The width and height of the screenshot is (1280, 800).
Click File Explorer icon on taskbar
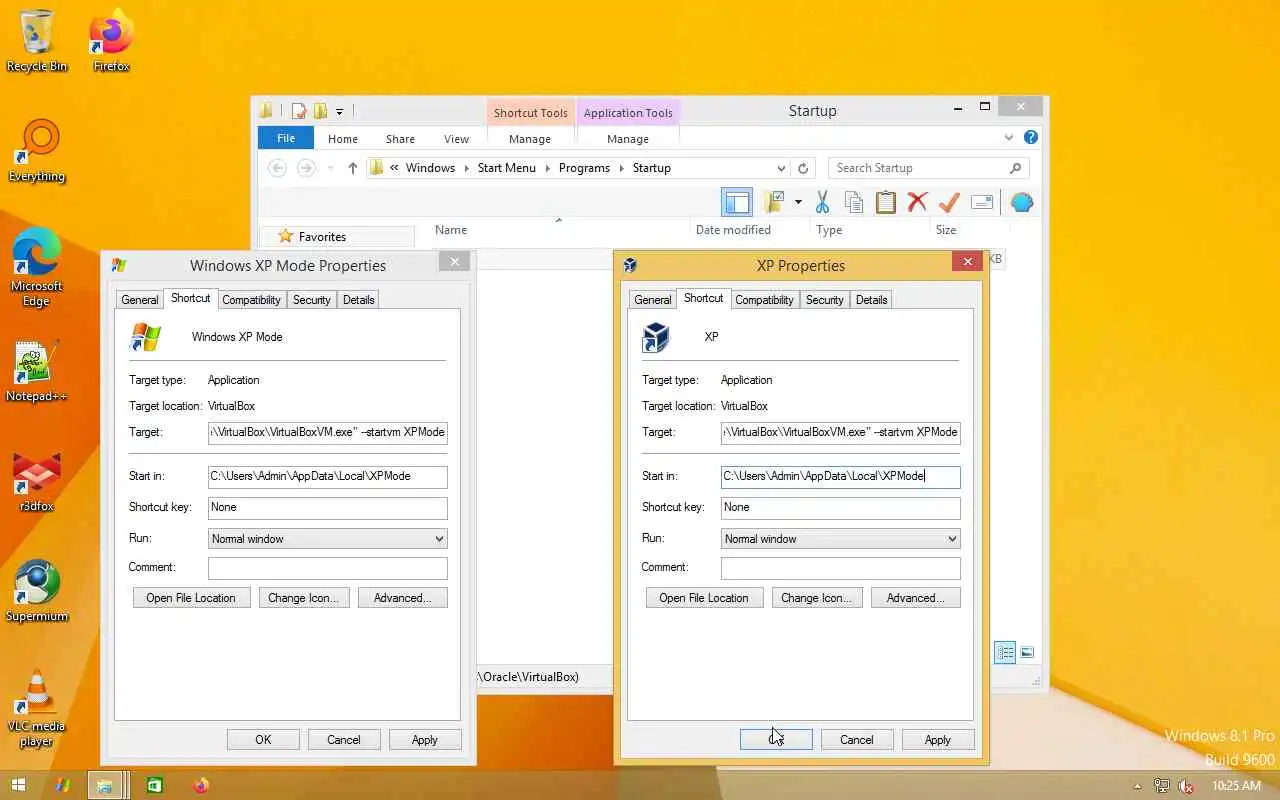tap(104, 785)
